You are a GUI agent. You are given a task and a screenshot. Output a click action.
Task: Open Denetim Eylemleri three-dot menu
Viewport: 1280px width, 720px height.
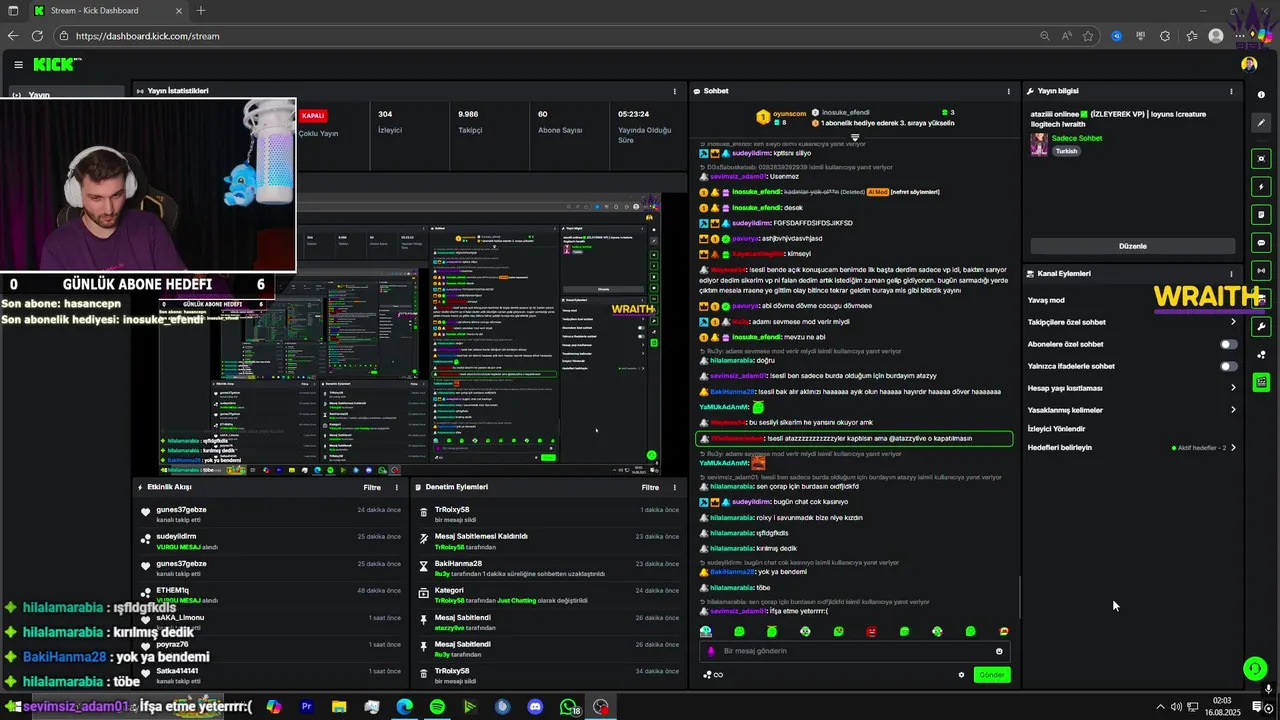pos(675,487)
